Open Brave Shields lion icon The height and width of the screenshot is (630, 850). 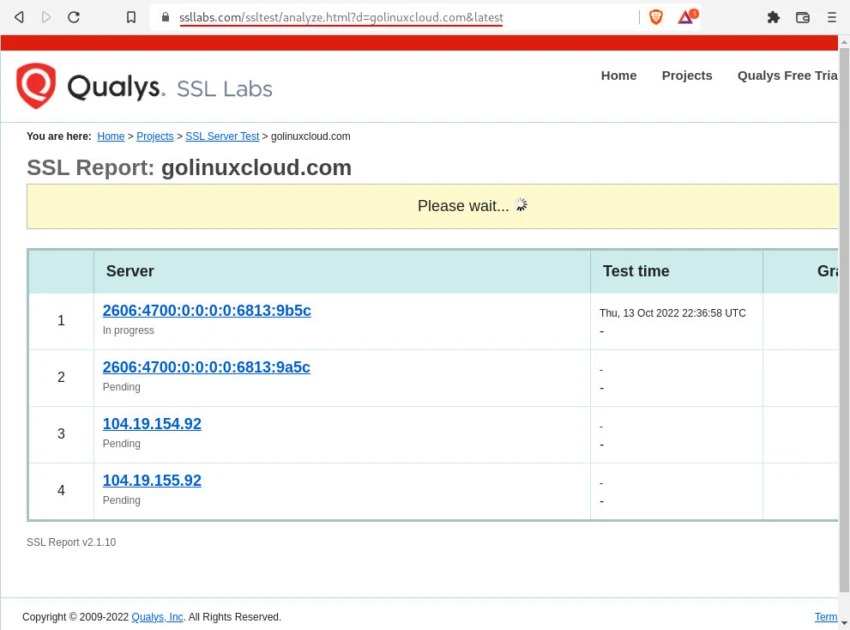click(656, 17)
